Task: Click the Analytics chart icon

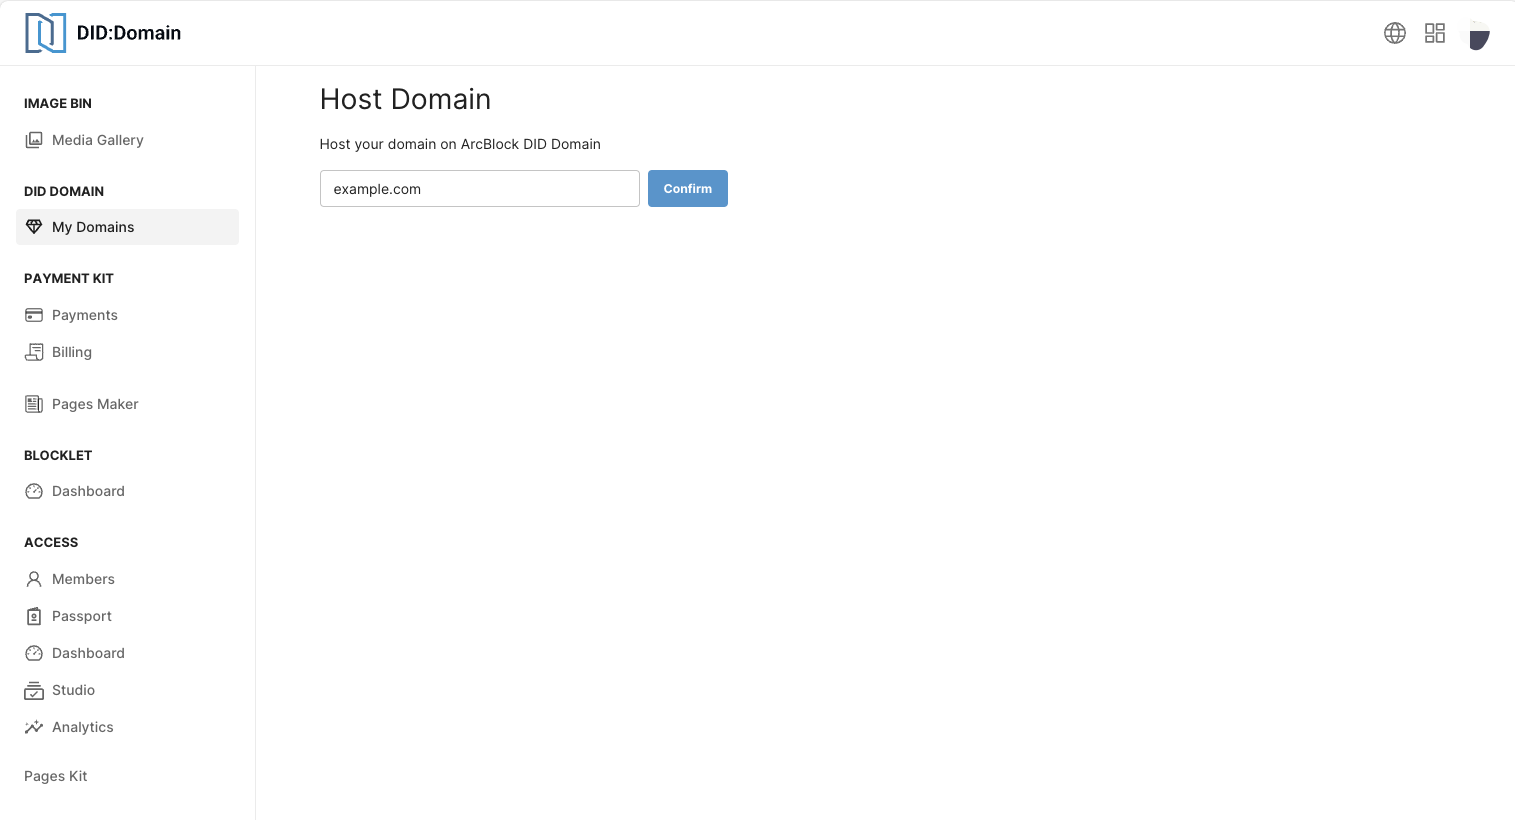Action: [x=34, y=727]
